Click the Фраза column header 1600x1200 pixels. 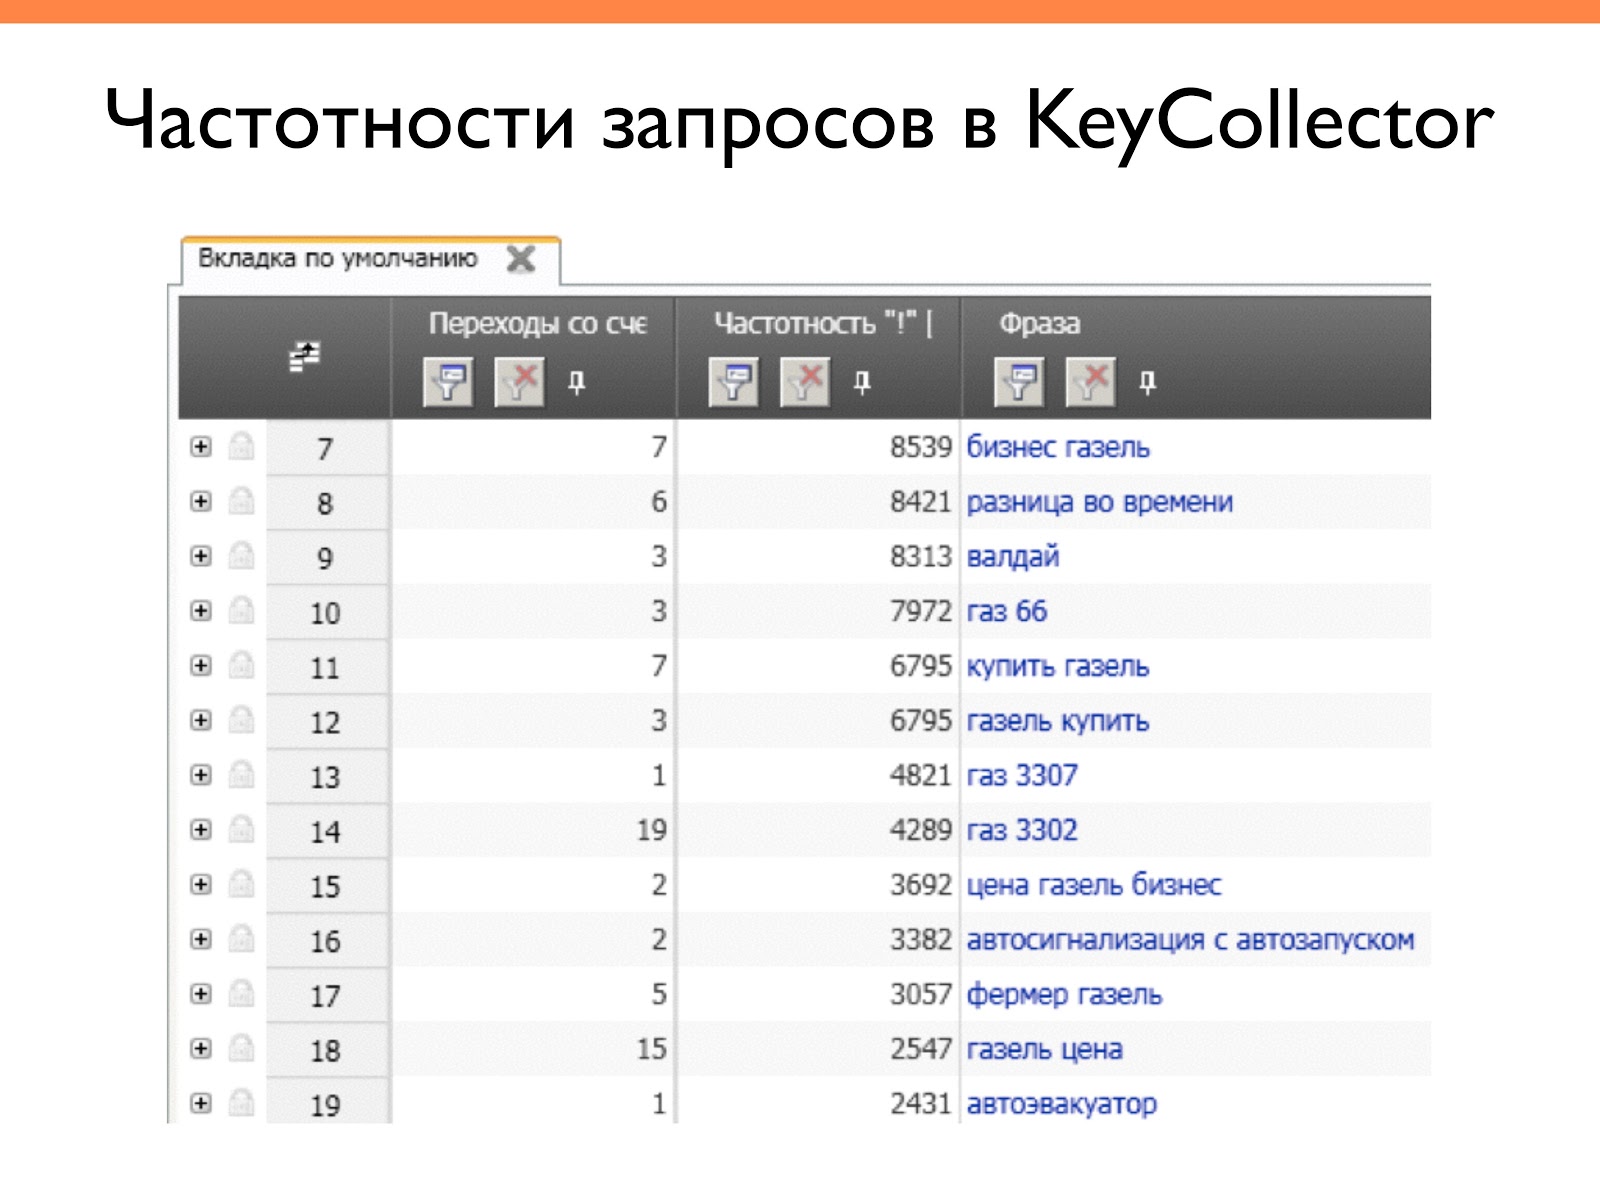[1040, 324]
